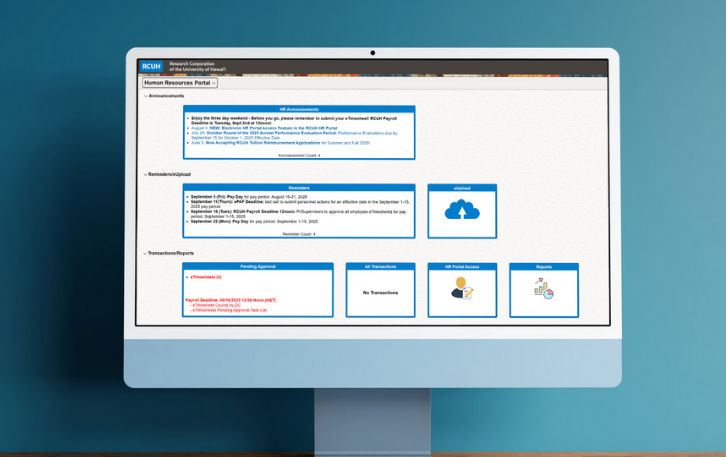The height and width of the screenshot is (457, 726).
Task: Open the HR Portal Access person icon
Action: (x=462, y=288)
